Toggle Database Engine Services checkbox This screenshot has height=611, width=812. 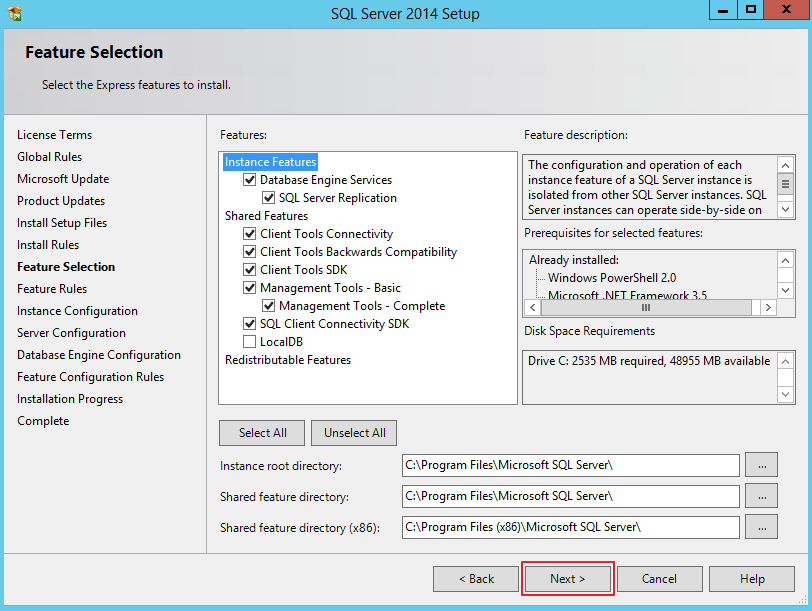pos(250,180)
